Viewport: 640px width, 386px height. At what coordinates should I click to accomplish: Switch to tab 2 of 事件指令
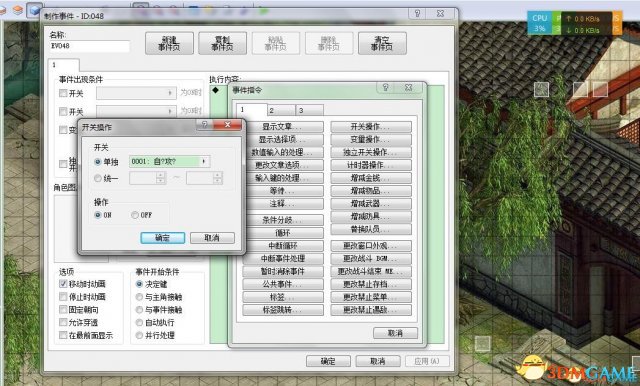(281, 110)
